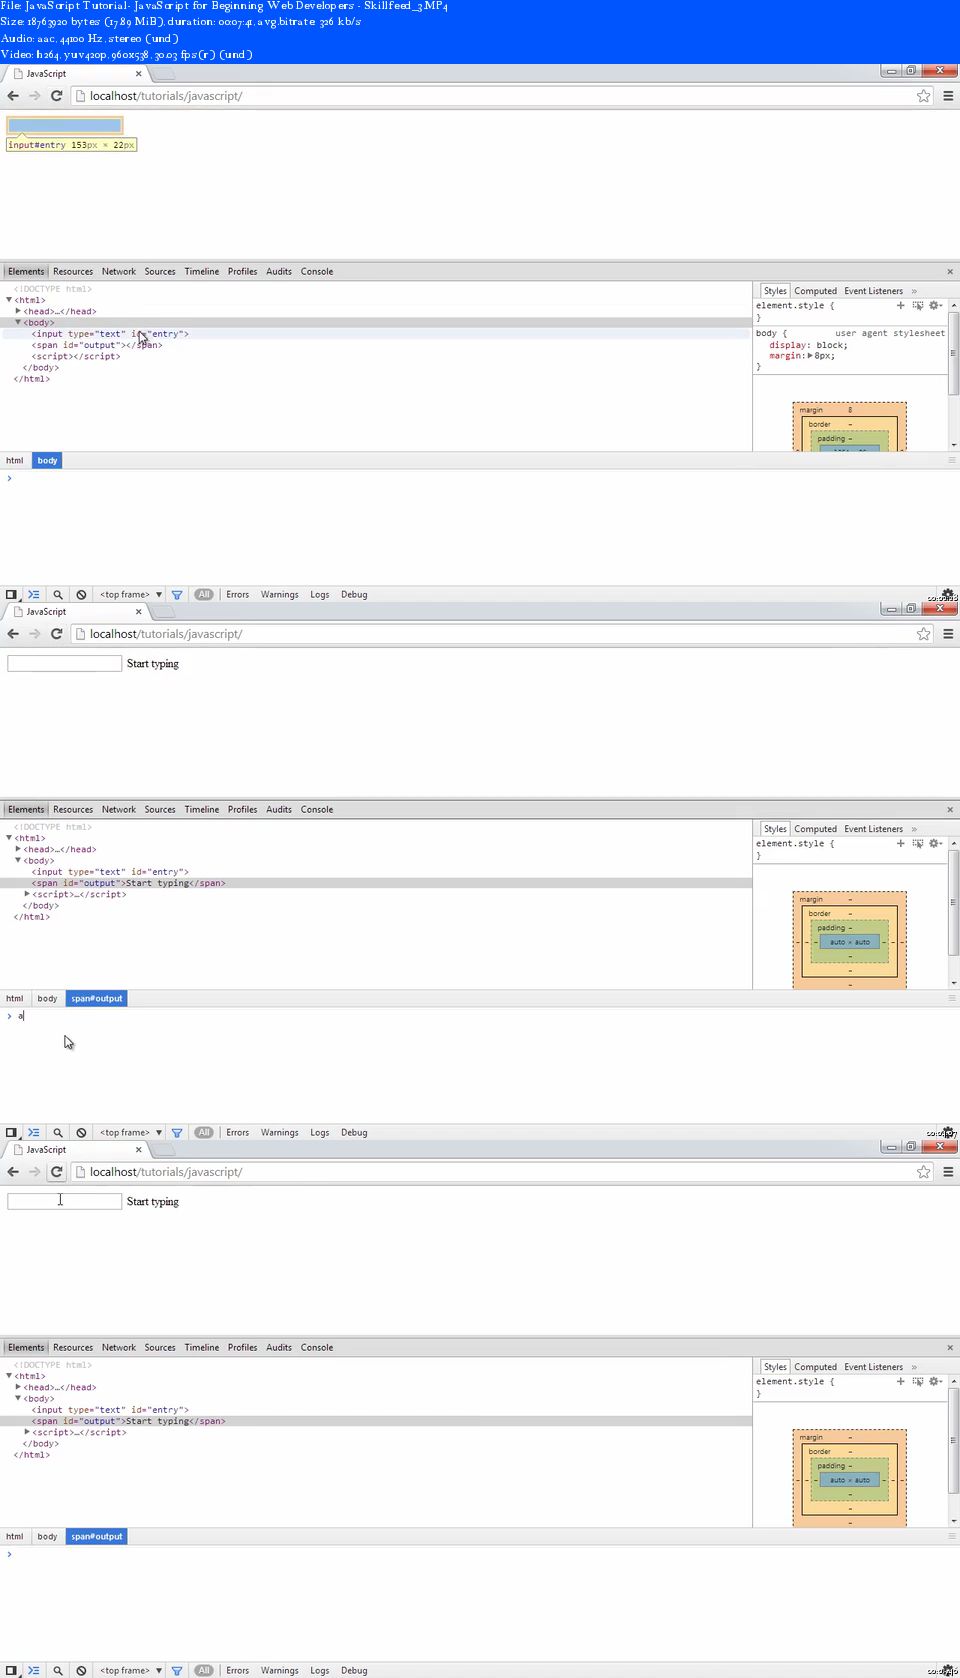Collapse the html node in middle frame Elements tree

click(9, 838)
